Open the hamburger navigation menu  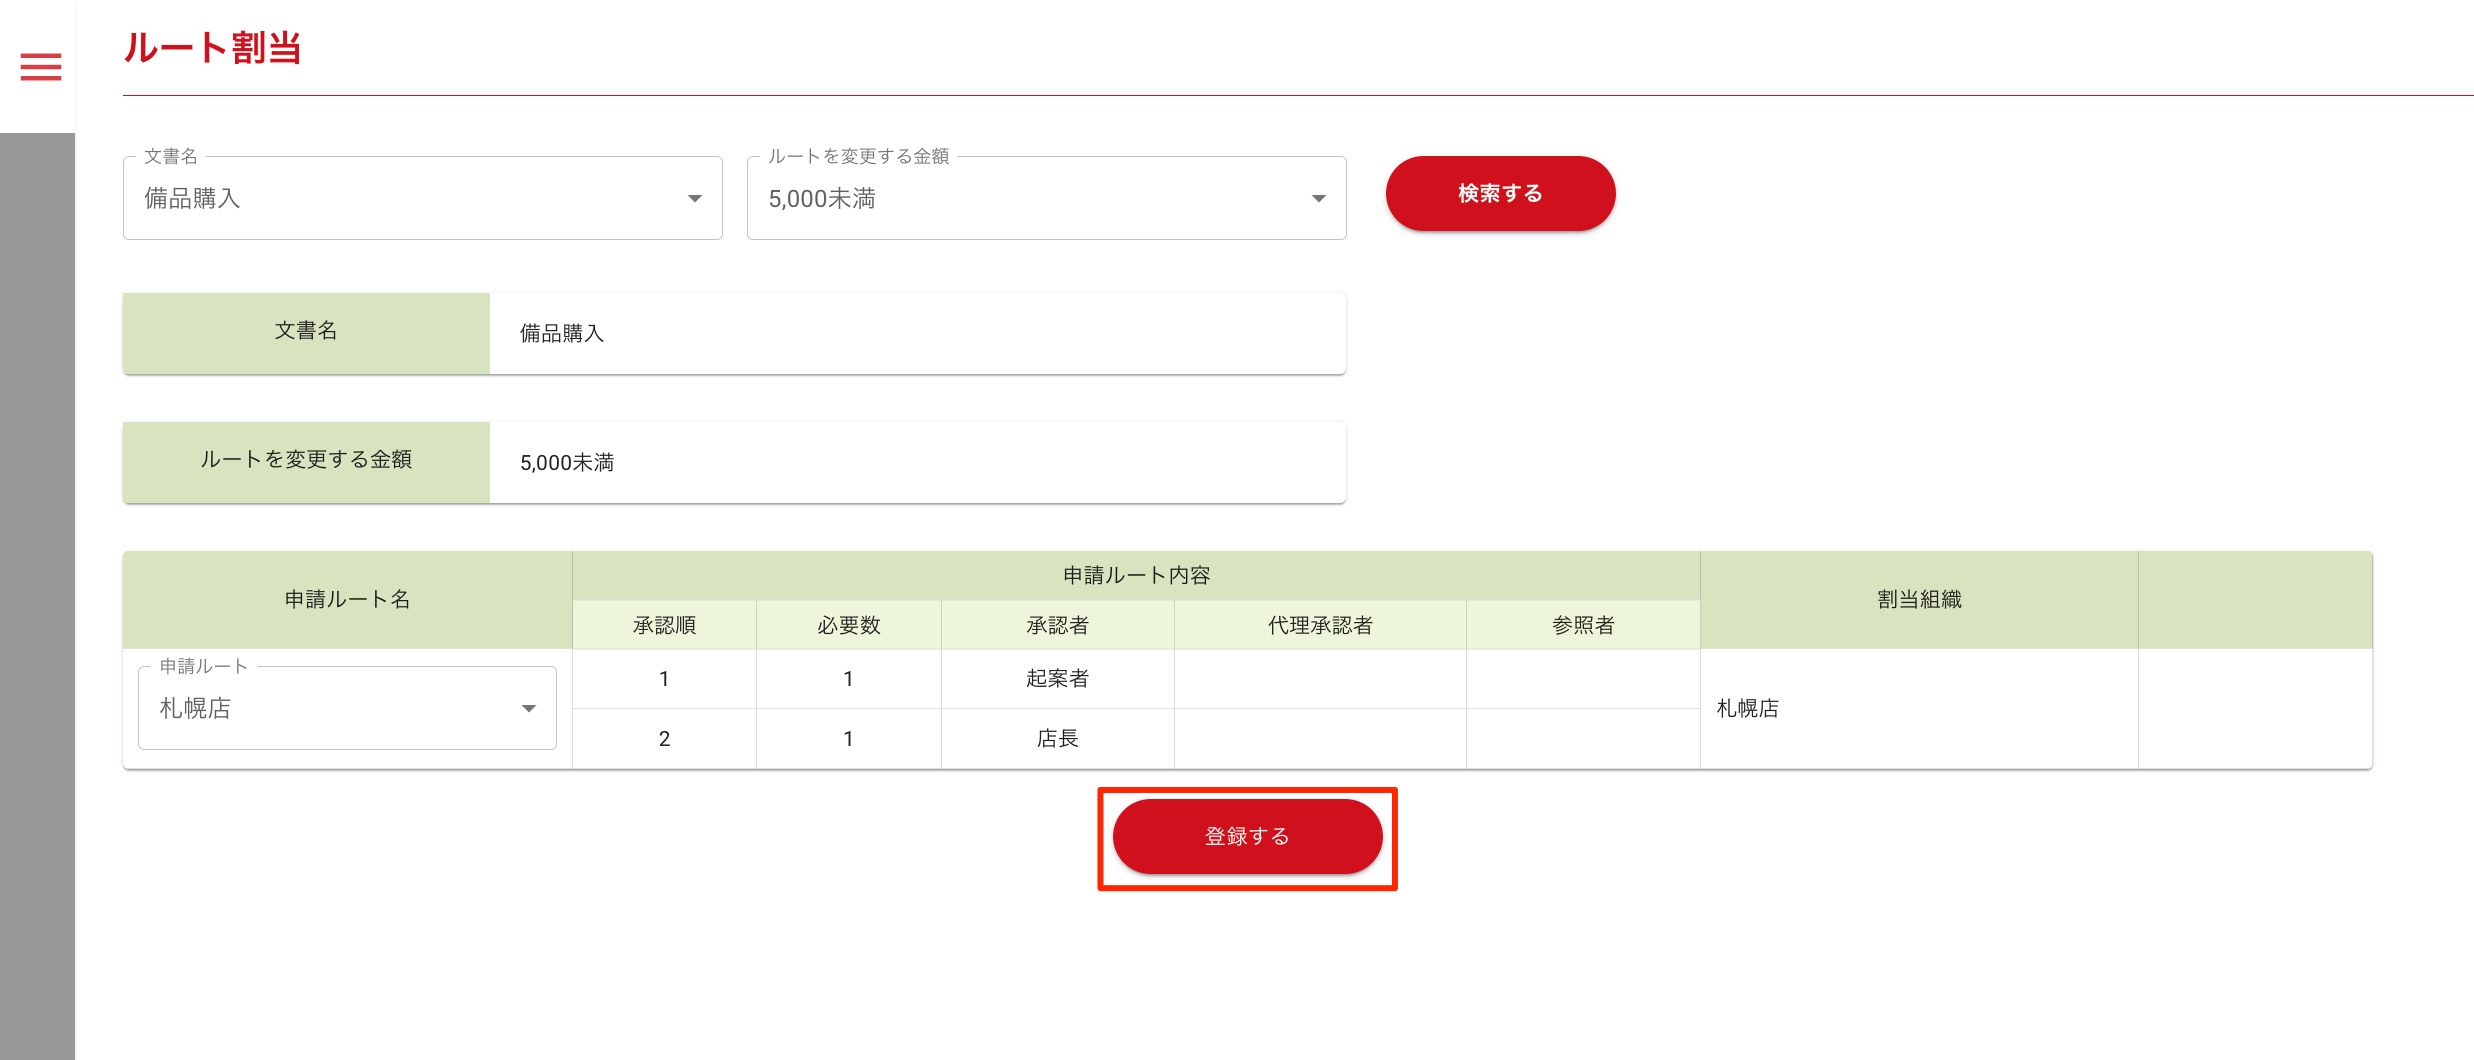pos(41,67)
